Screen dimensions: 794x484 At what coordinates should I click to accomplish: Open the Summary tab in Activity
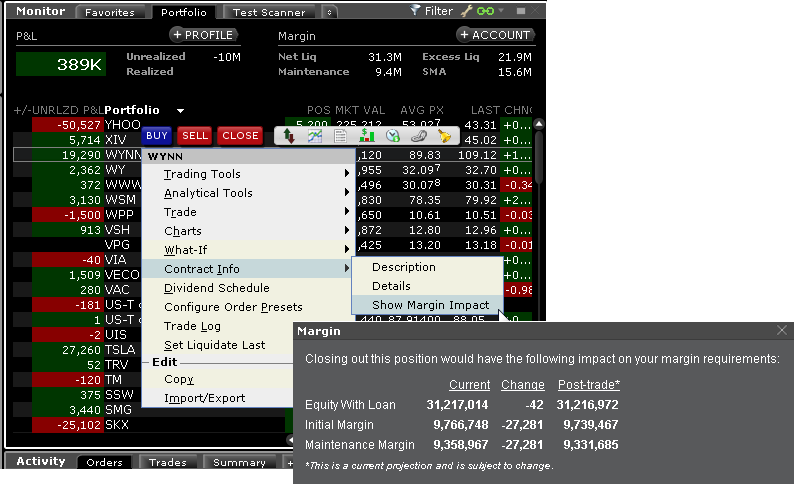239,462
